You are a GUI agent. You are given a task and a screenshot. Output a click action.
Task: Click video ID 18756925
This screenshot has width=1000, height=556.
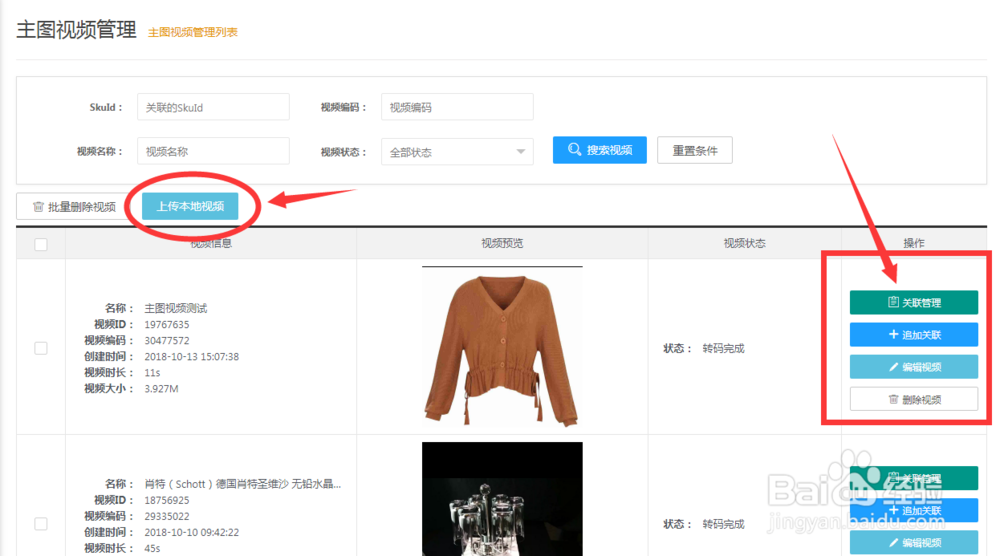coord(166,501)
